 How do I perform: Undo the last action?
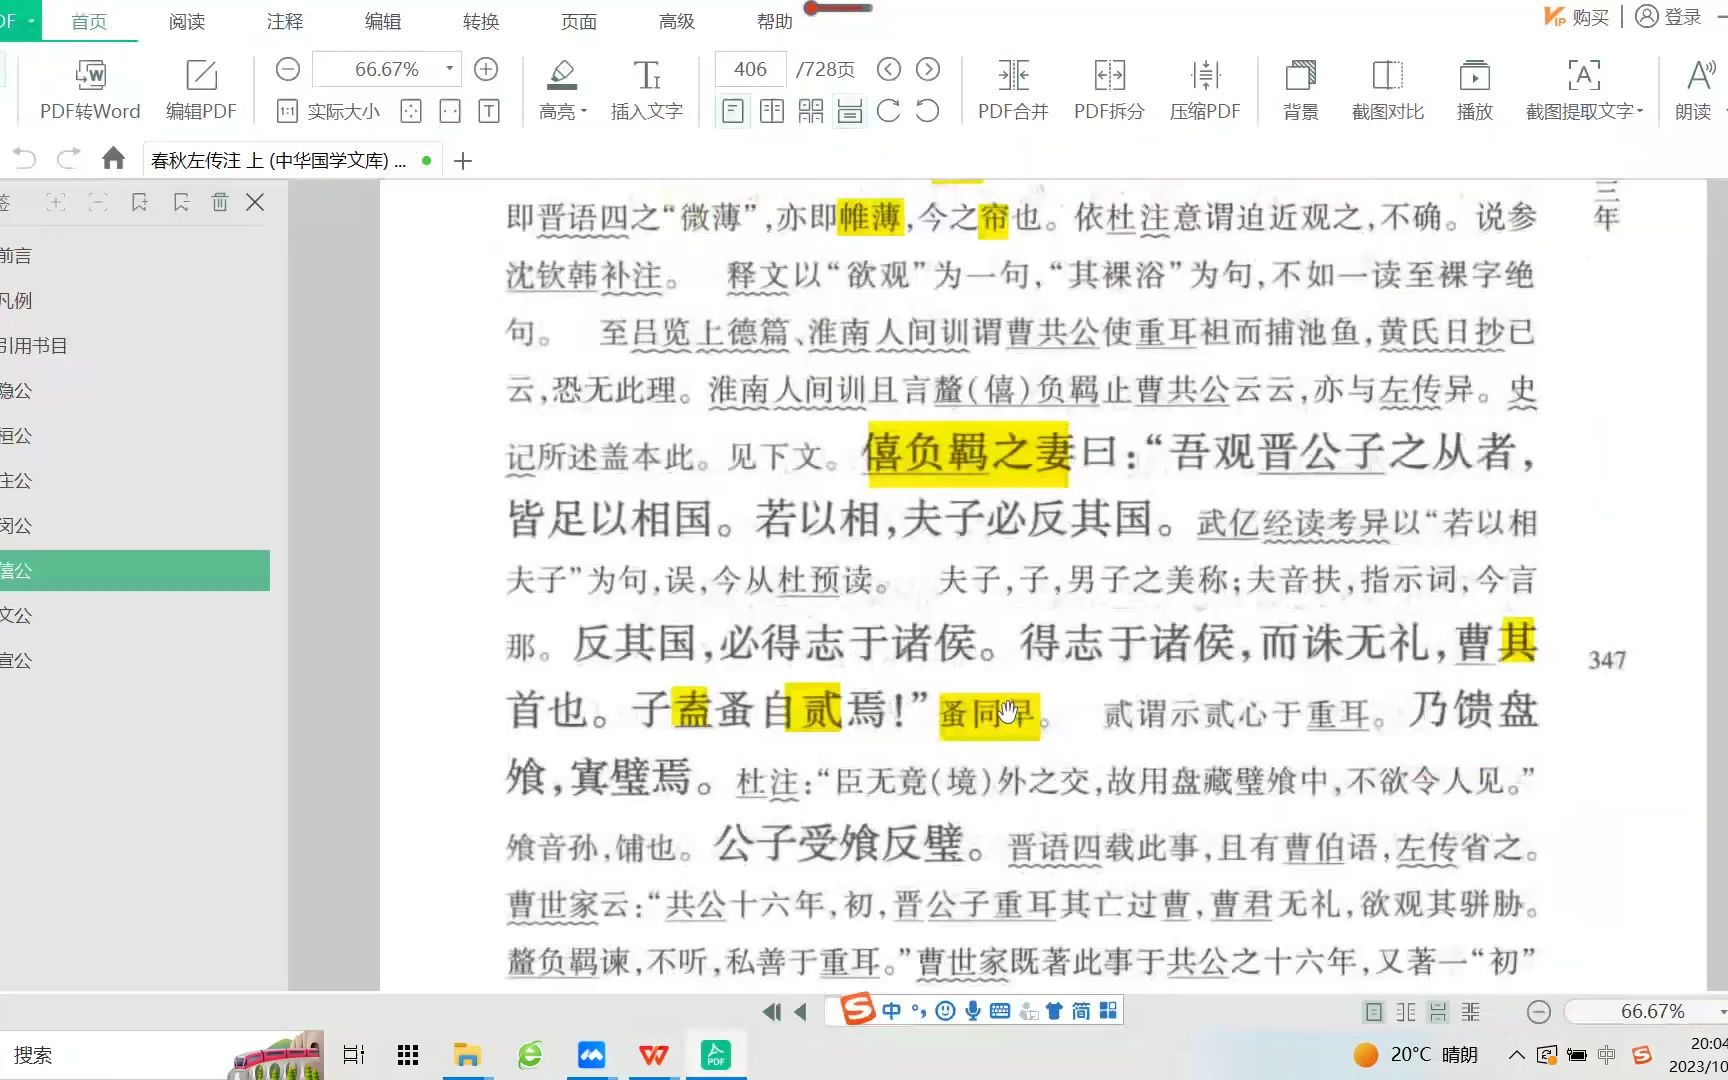24,159
